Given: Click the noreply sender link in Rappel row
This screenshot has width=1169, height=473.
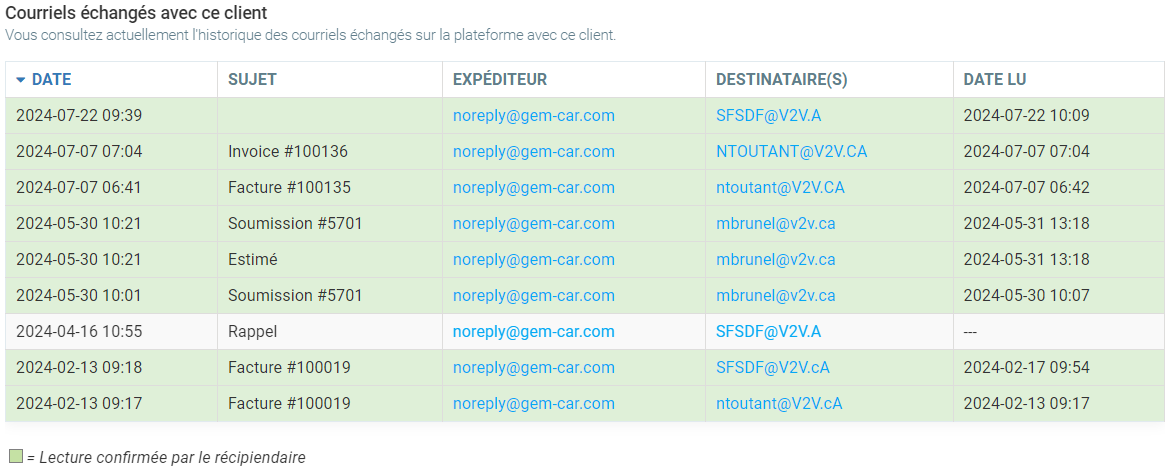Looking at the screenshot, I should (533, 332).
